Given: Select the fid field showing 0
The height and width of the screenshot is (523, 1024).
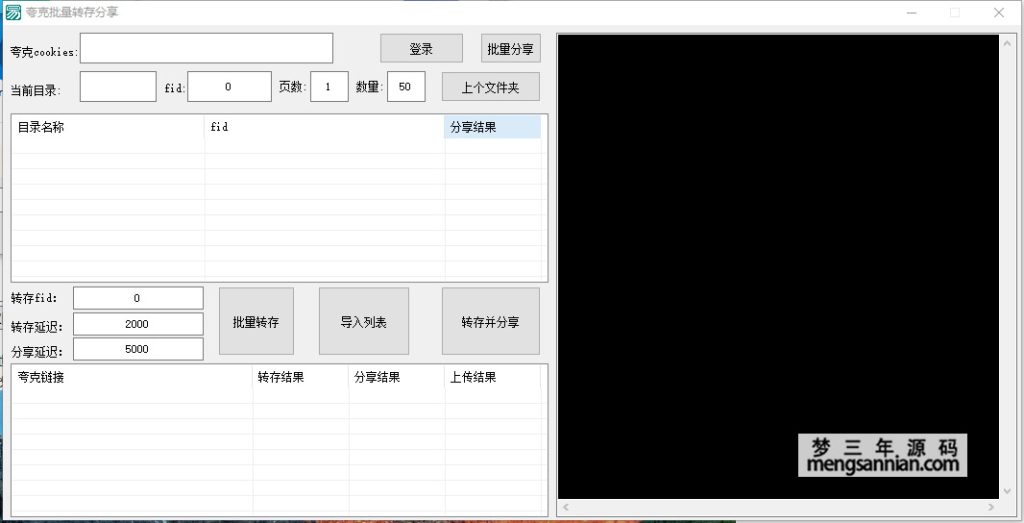Looking at the screenshot, I should (x=229, y=87).
